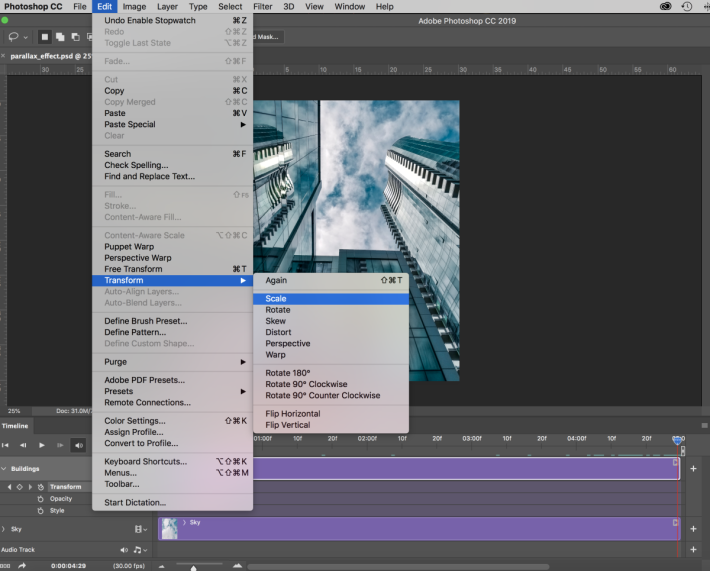Step to next frame in Timeline

60,445
